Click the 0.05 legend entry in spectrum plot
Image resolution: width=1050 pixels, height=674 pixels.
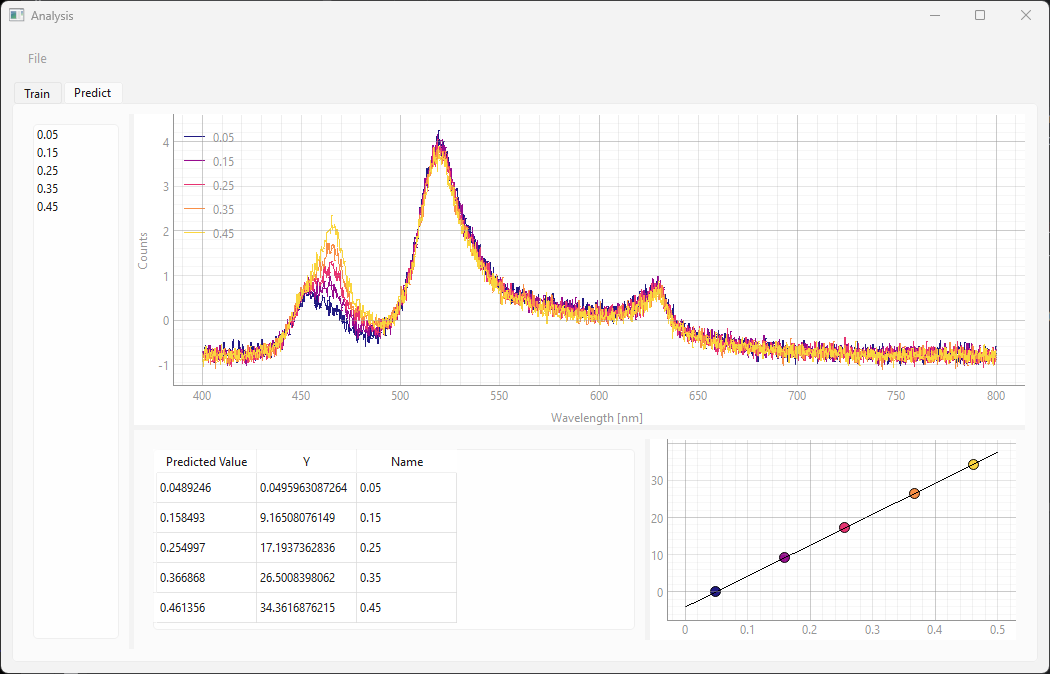coord(223,138)
